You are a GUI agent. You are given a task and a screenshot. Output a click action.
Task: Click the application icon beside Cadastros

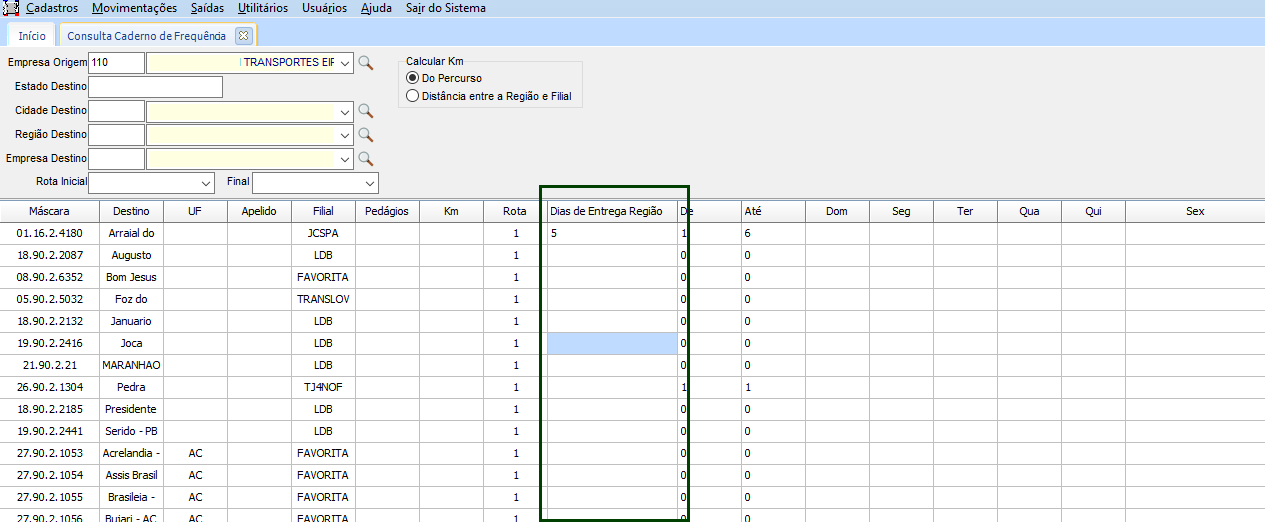pyautogui.click(x=11, y=8)
